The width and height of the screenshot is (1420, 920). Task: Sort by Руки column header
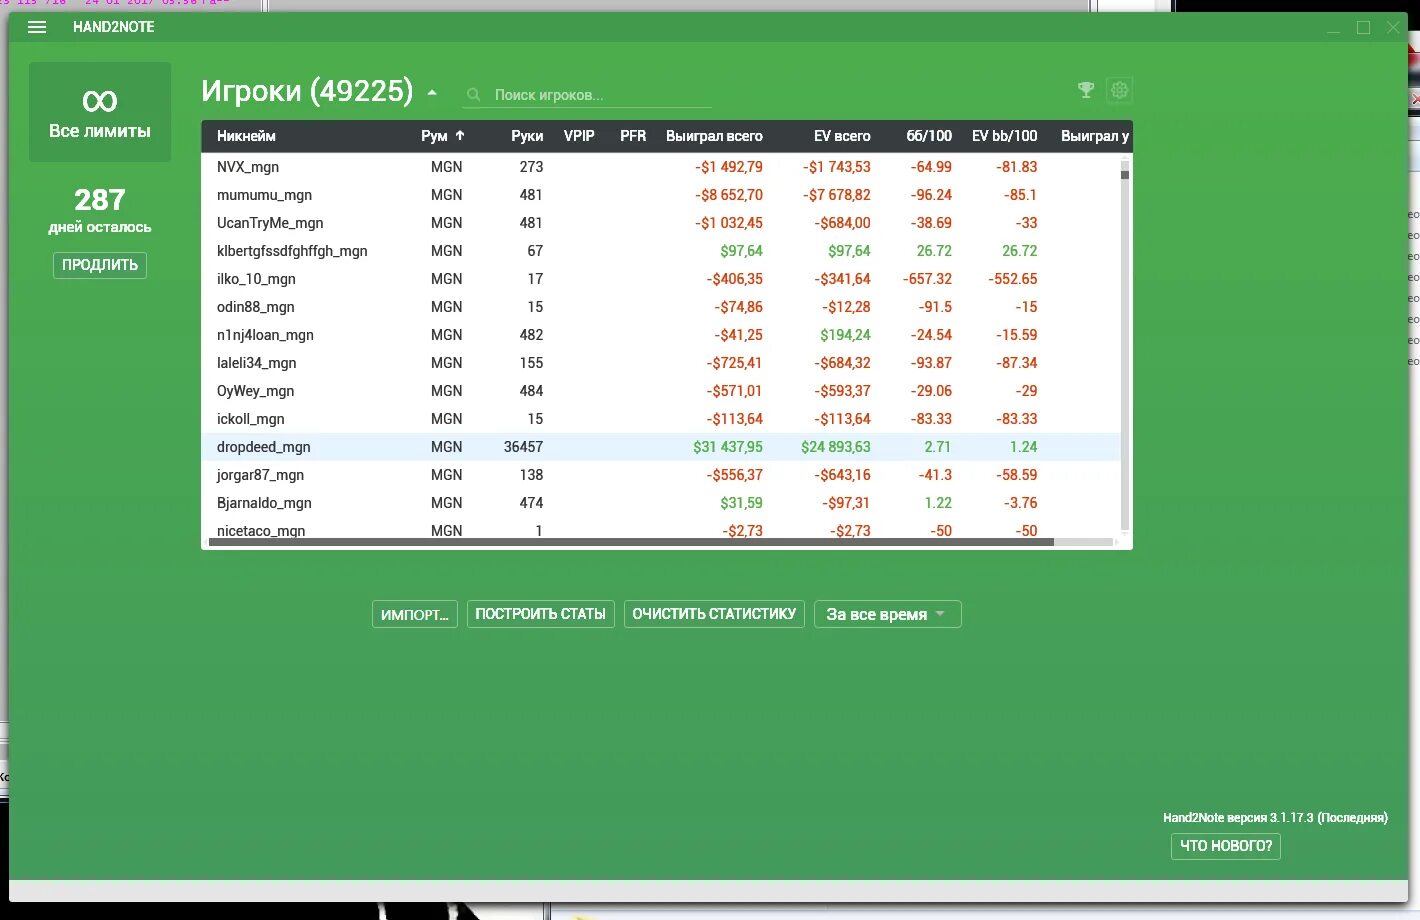point(527,136)
